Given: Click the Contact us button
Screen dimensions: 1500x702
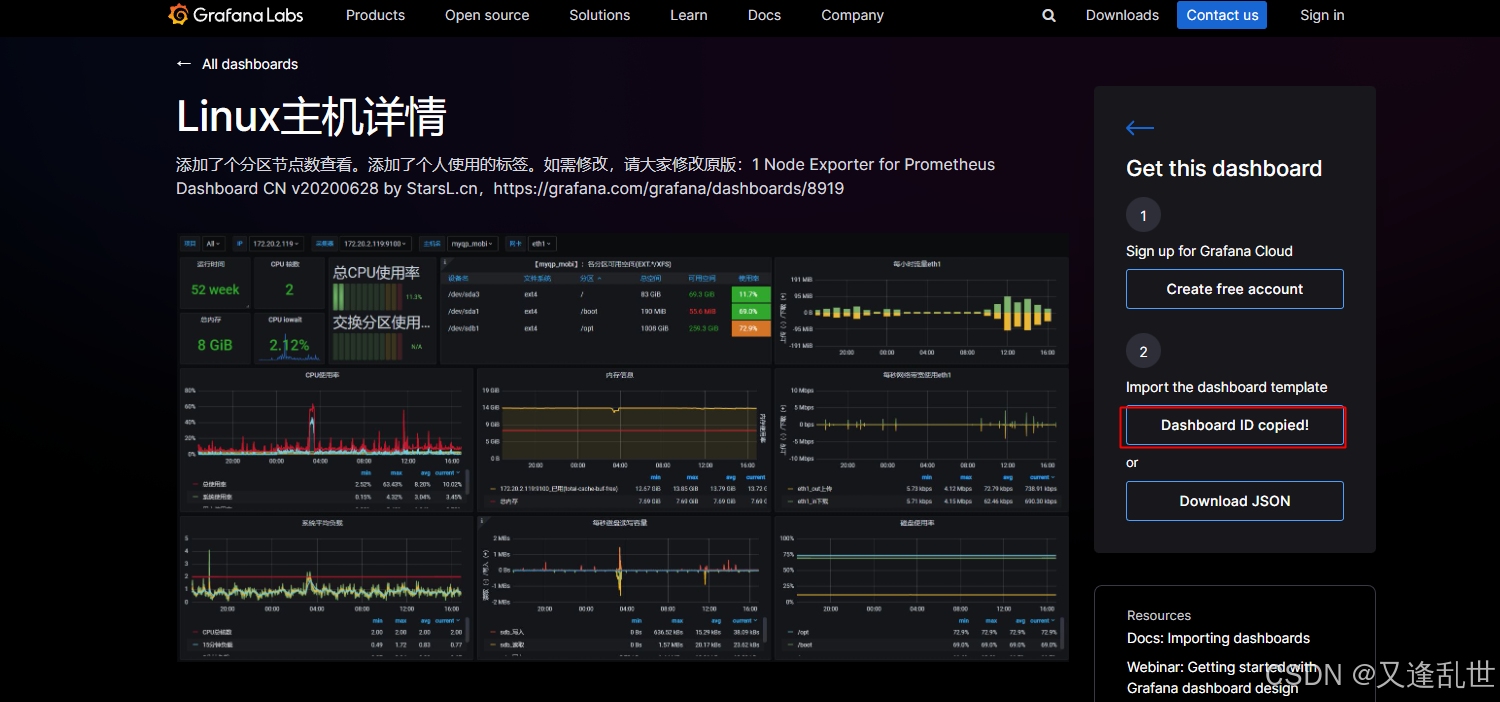Looking at the screenshot, I should click(1222, 15).
